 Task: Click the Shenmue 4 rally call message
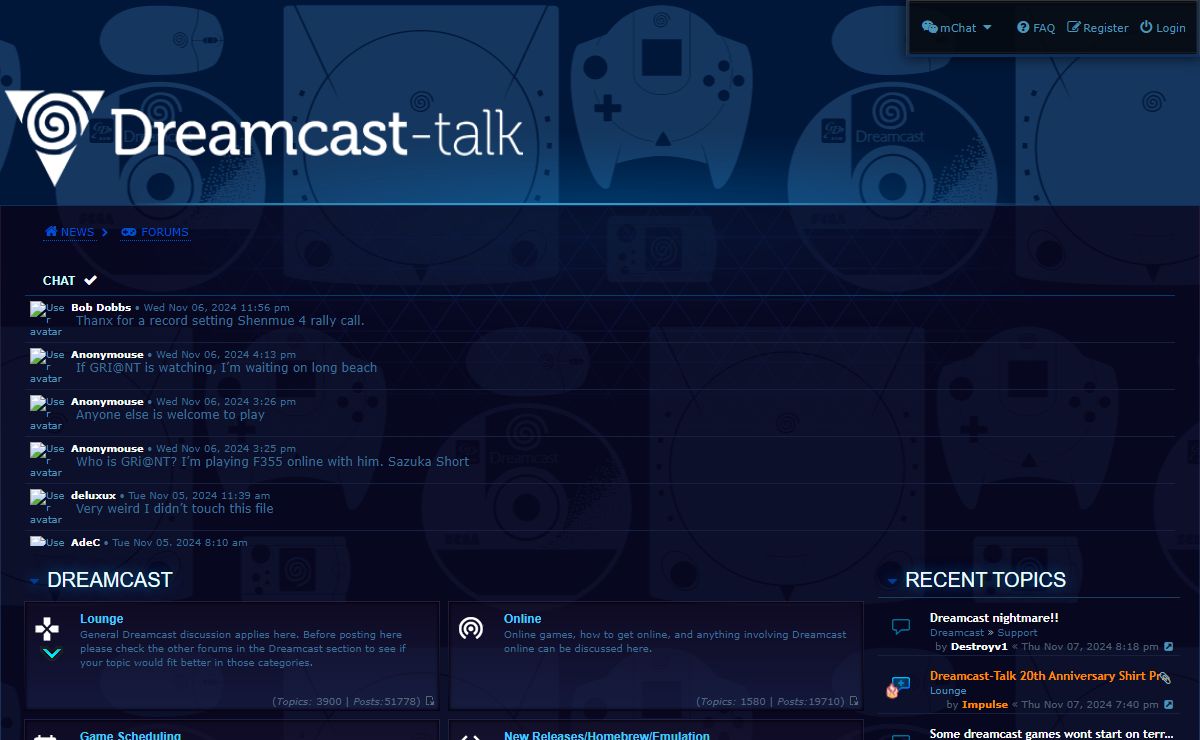tap(220, 321)
